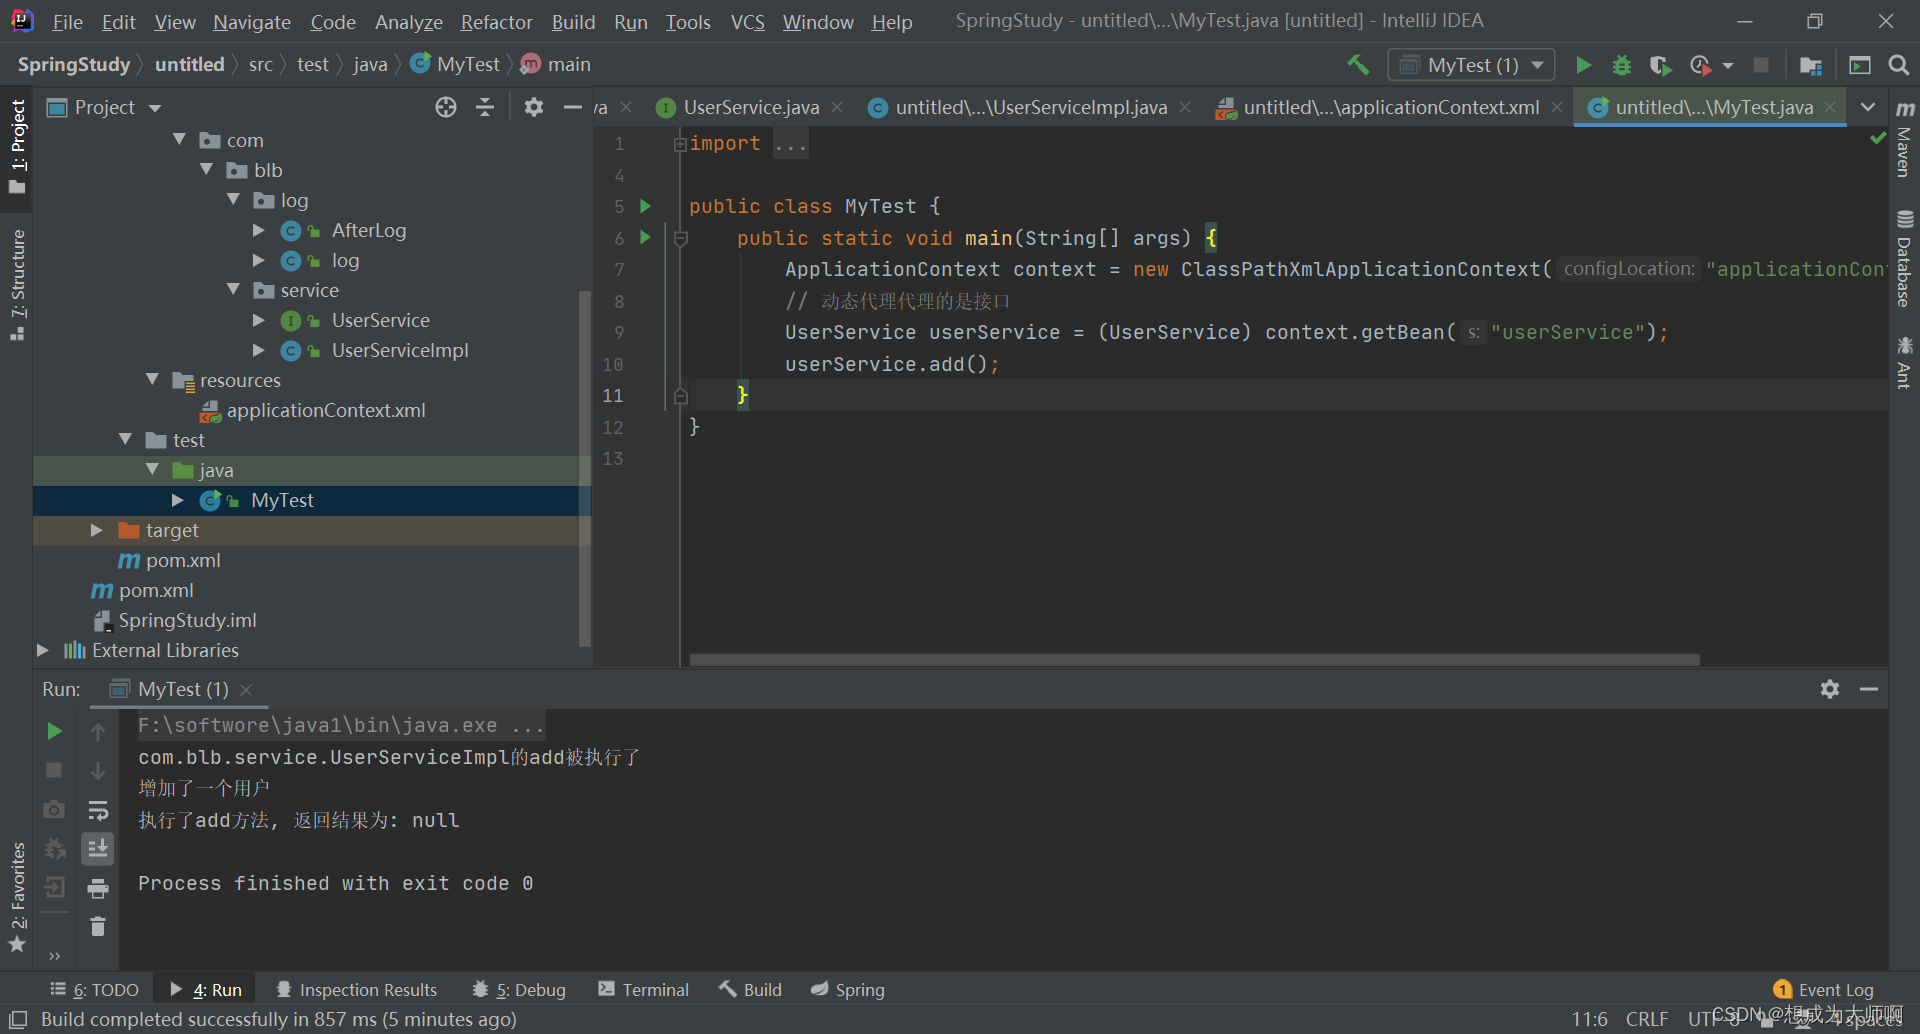The image size is (1920, 1034).
Task: Collapse all in the Project panel
Action: point(485,107)
